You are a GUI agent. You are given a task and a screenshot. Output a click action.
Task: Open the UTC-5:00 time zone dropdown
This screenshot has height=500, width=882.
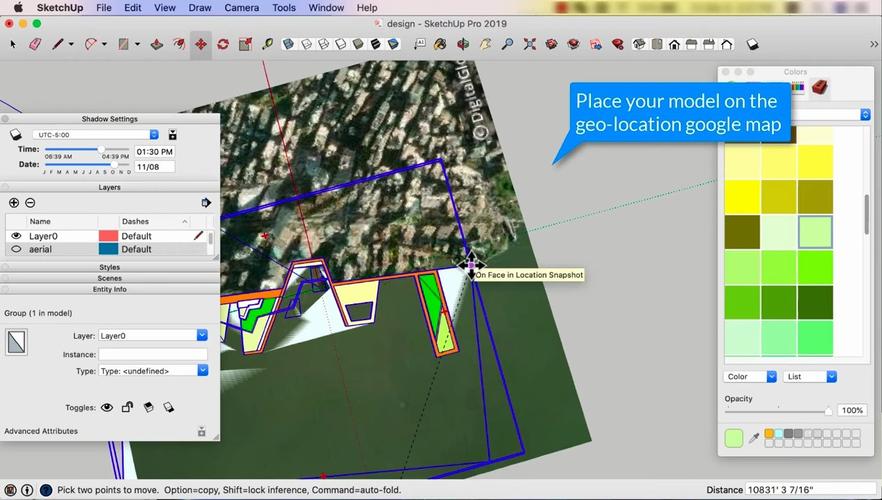coord(96,135)
